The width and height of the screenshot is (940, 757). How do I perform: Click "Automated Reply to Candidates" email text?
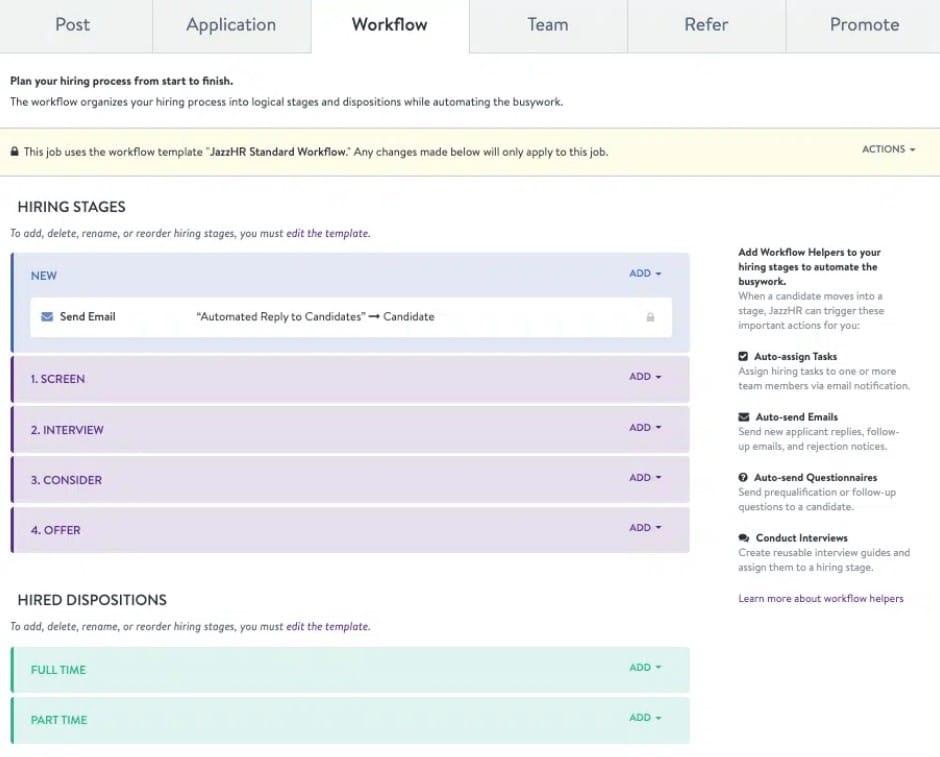click(x=281, y=316)
